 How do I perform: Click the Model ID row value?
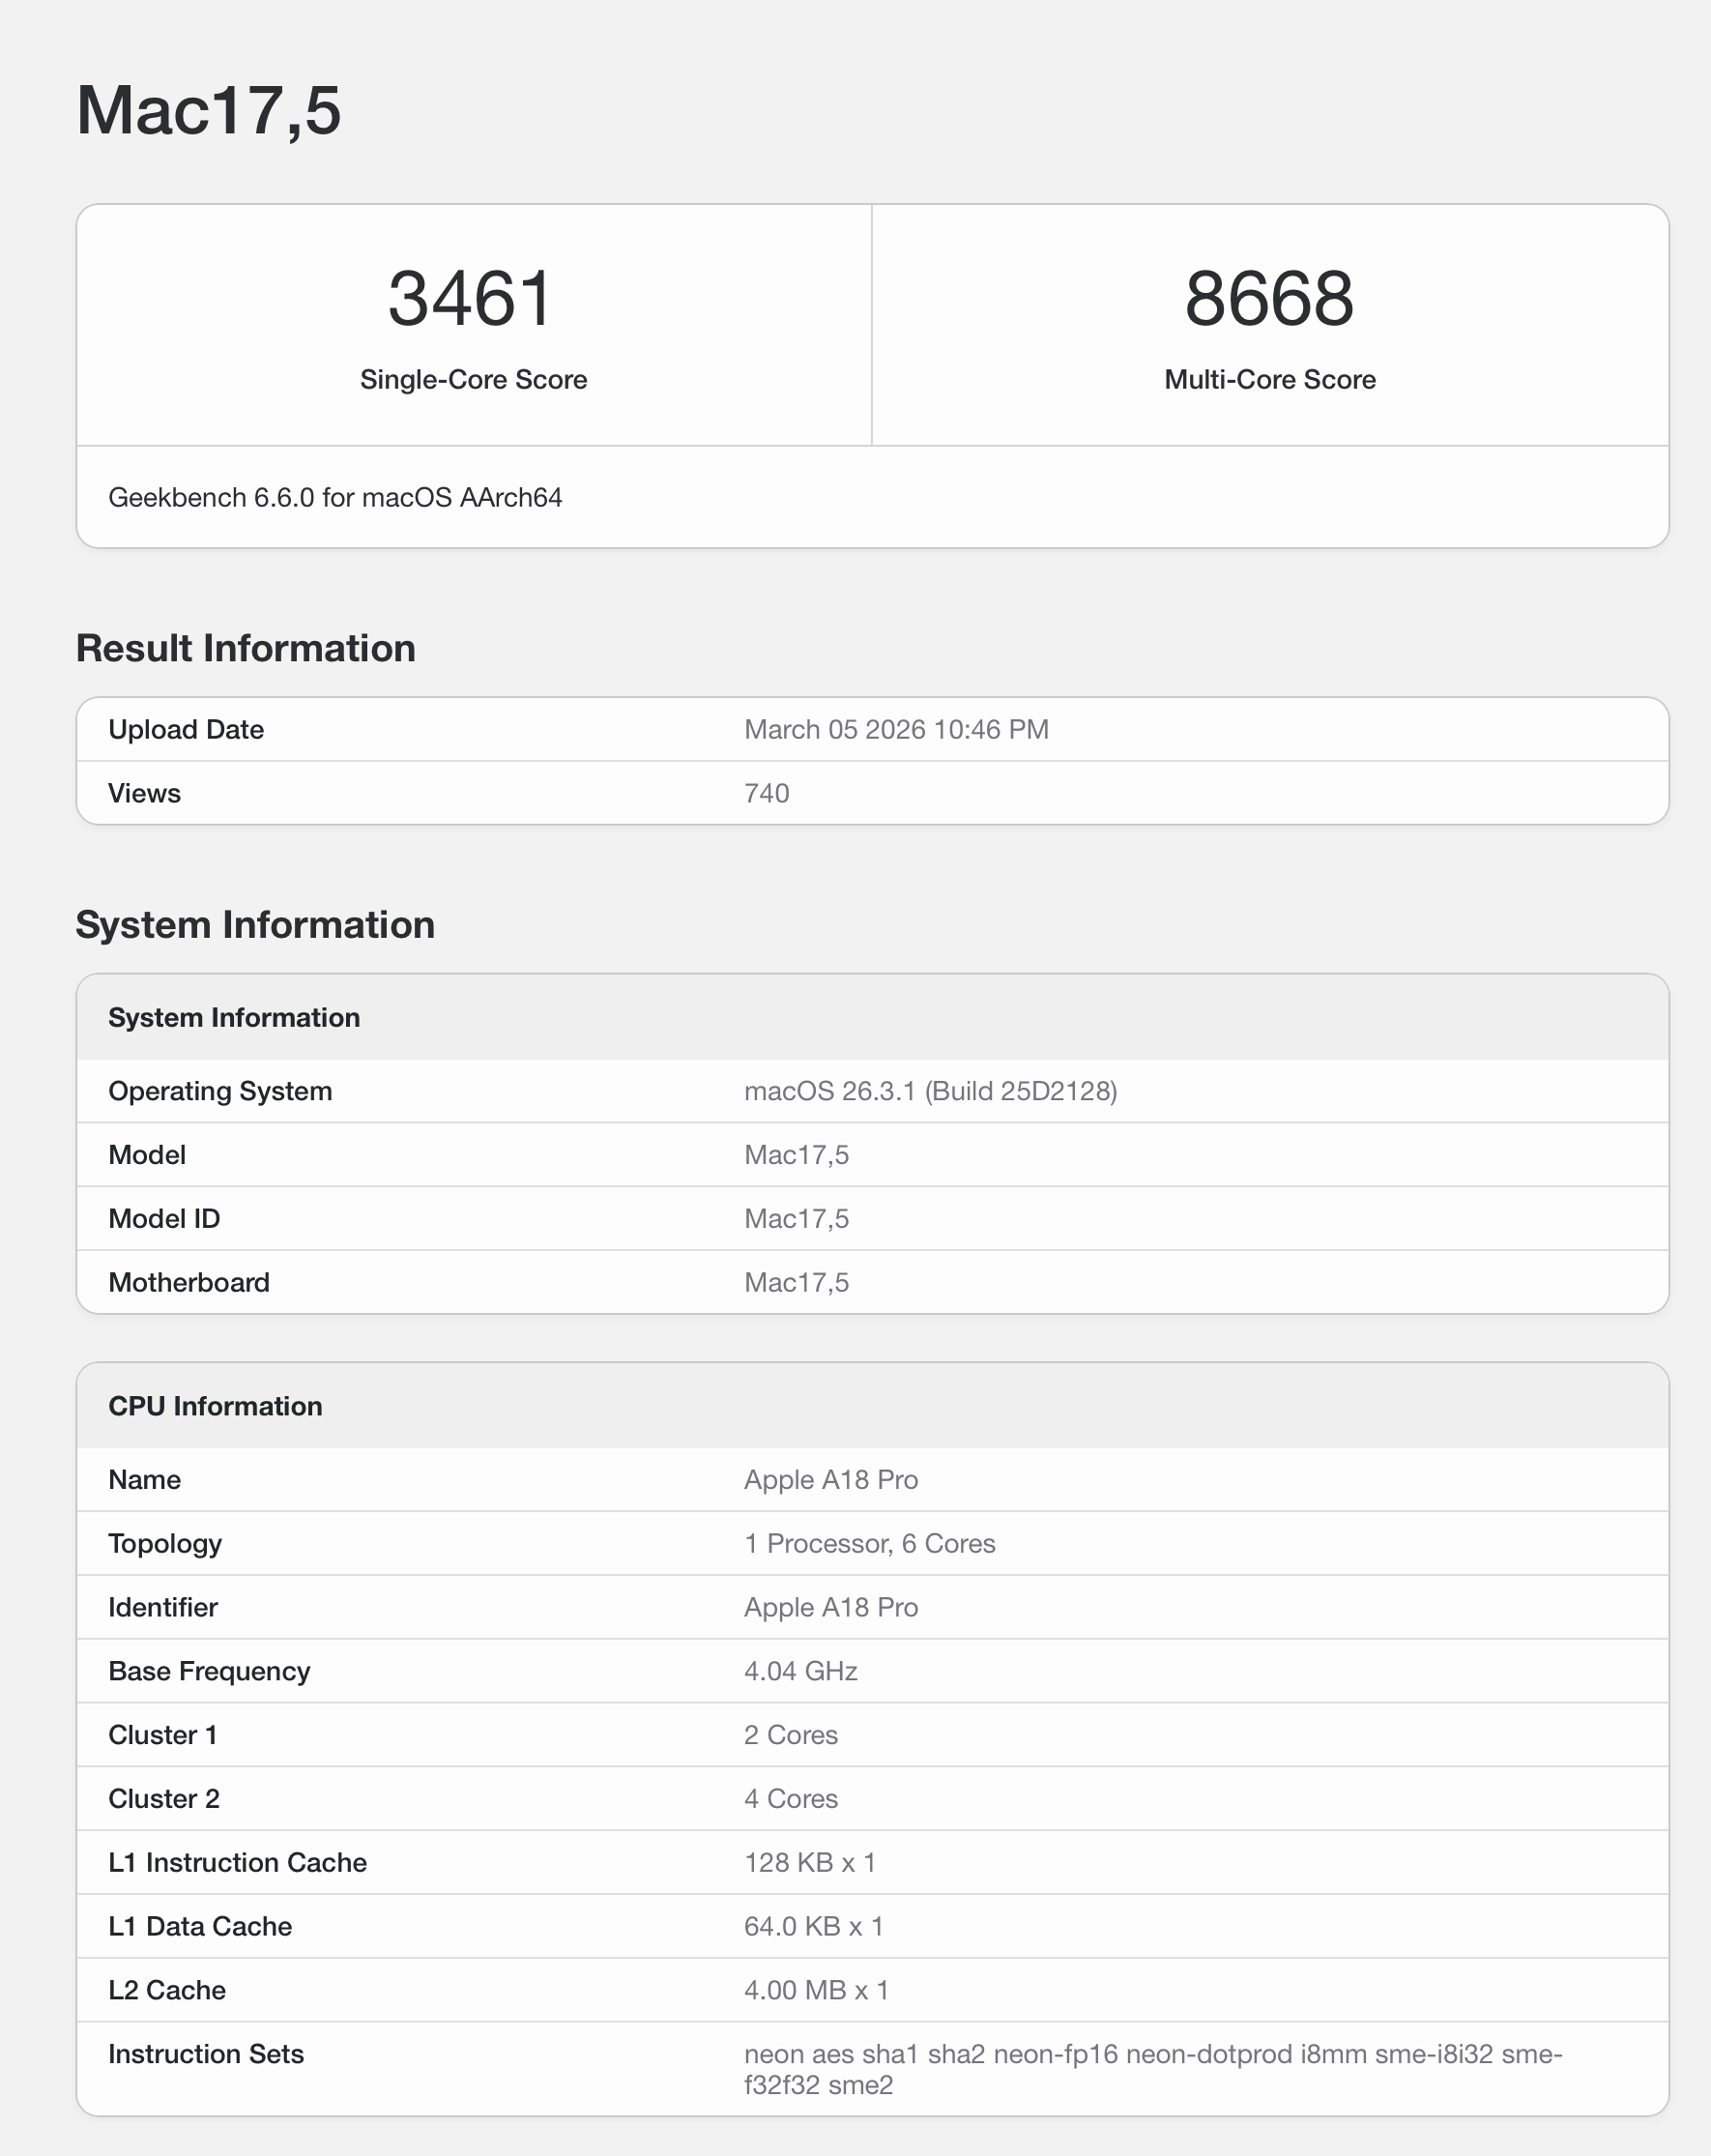[x=796, y=1219]
